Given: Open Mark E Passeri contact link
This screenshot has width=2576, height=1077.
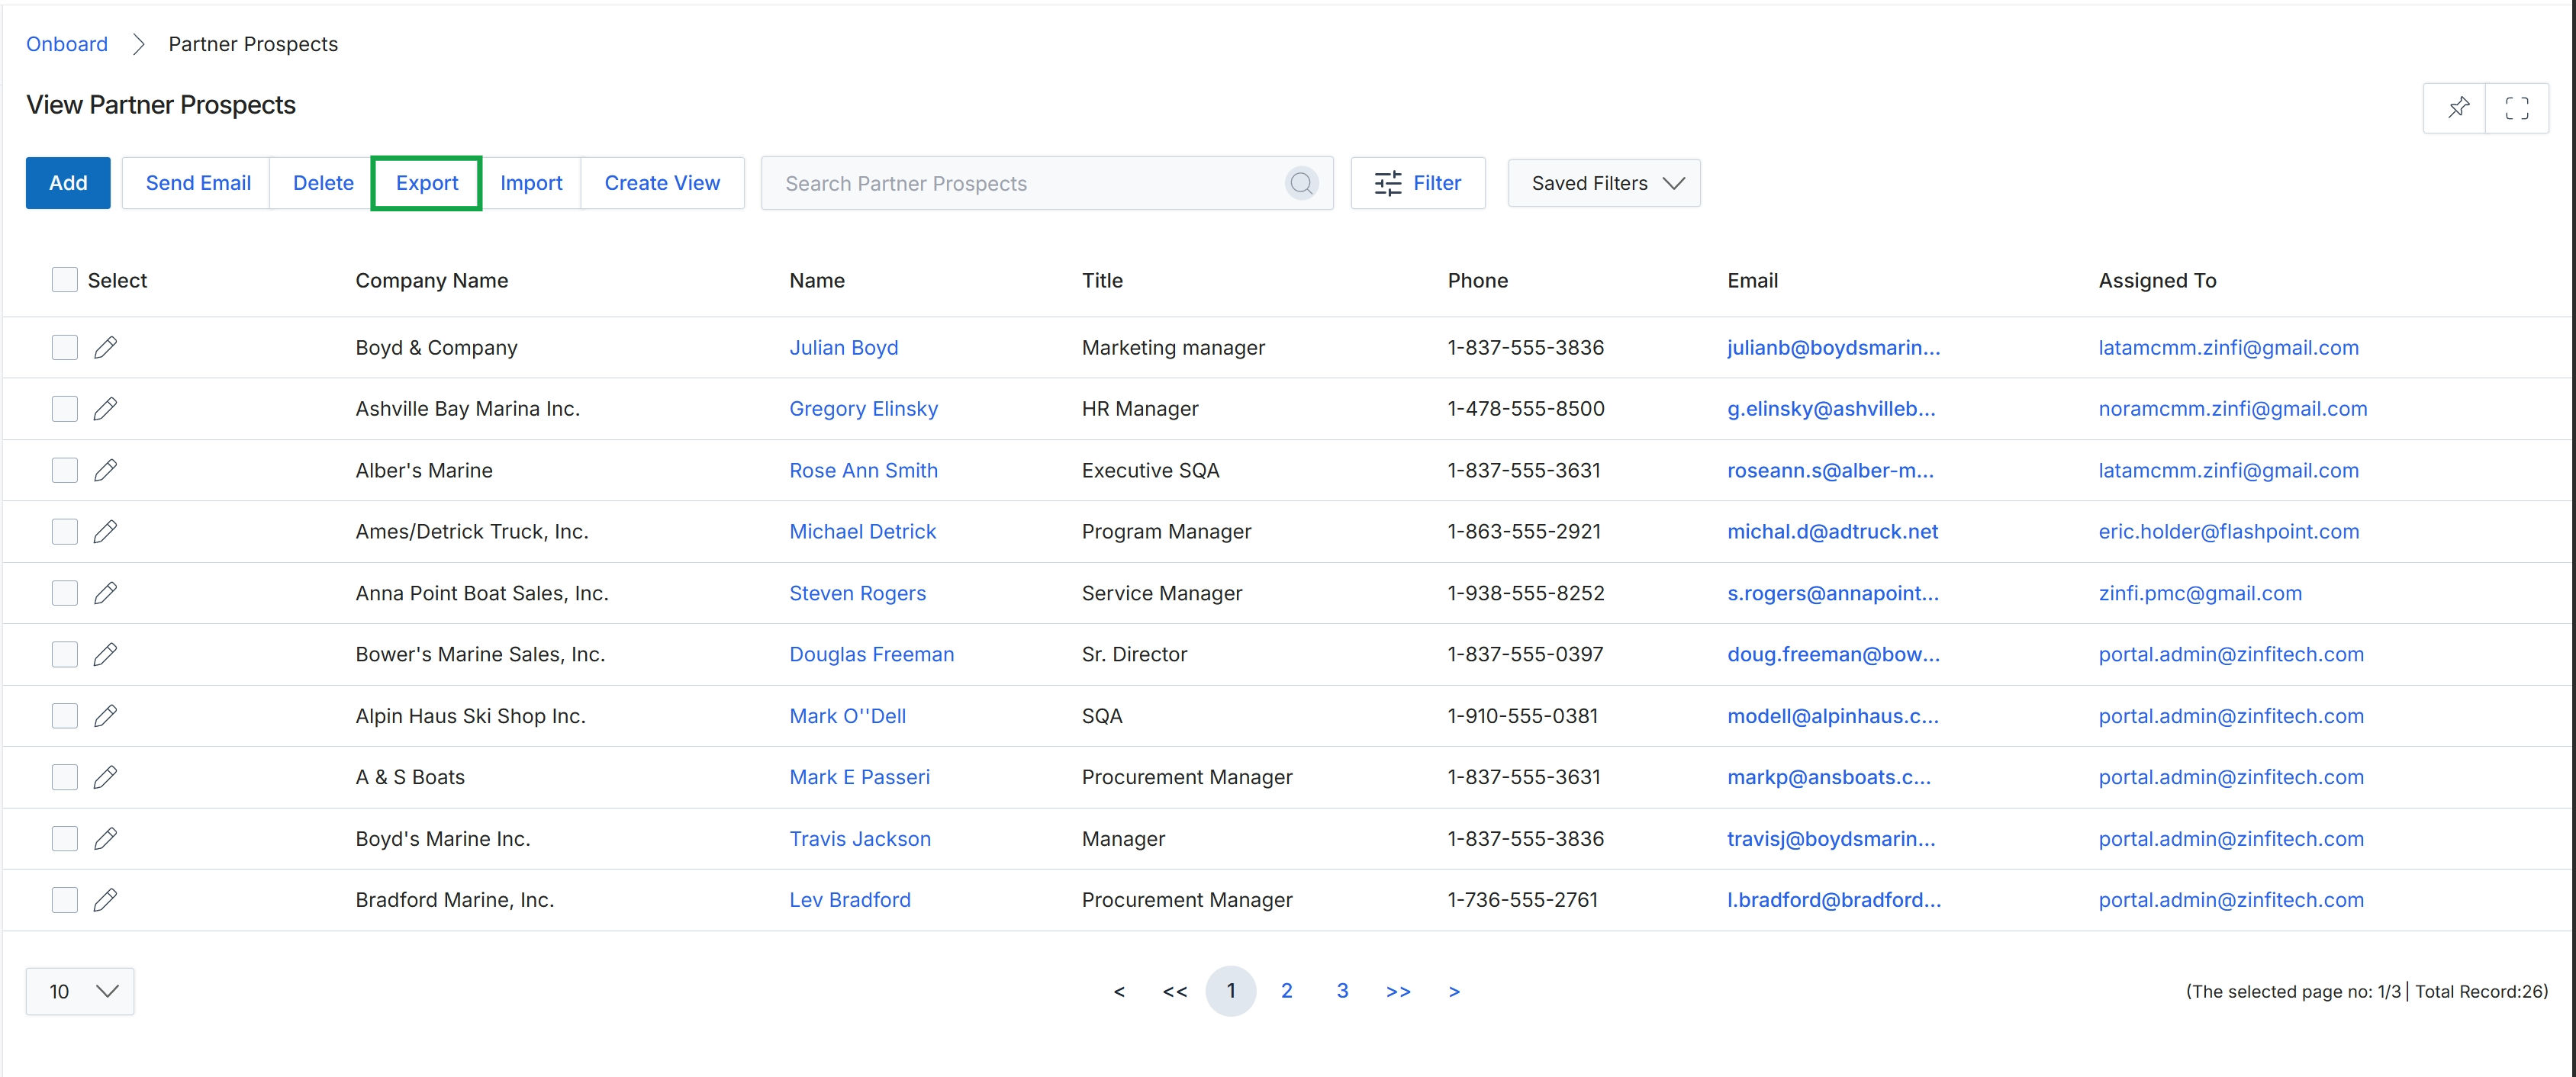Looking at the screenshot, I should point(860,777).
